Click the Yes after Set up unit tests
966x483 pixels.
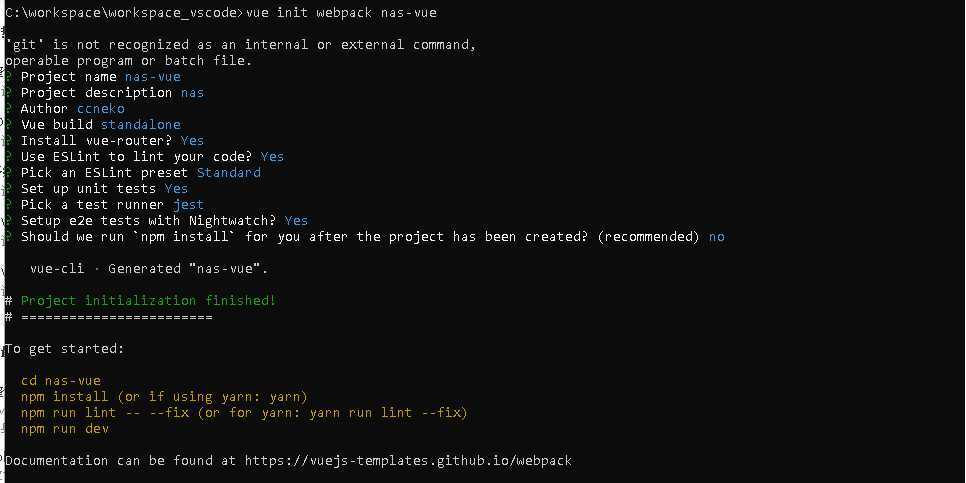pos(176,189)
